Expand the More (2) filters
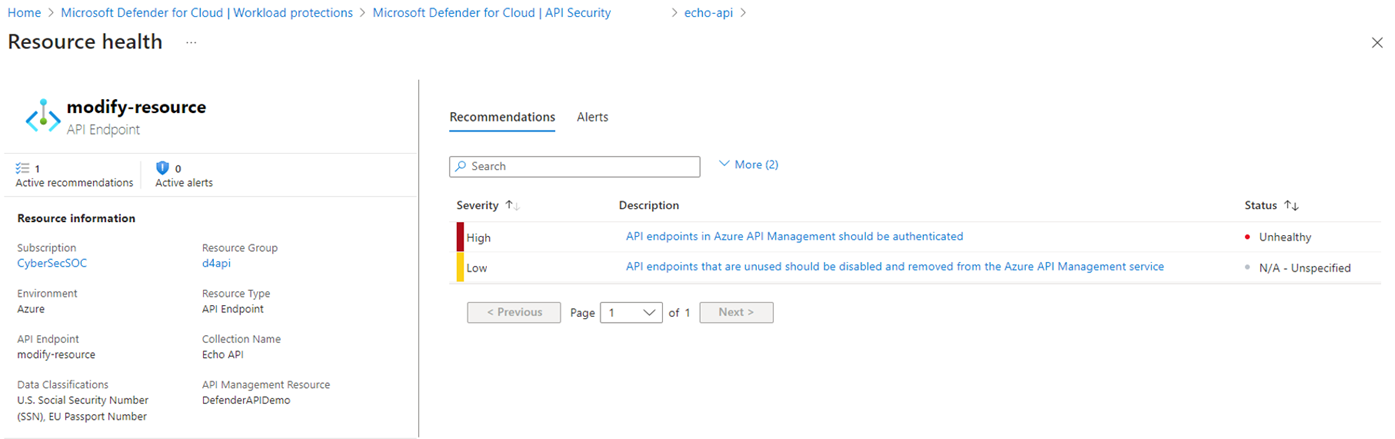The height and width of the screenshot is (439, 1395). click(749, 165)
